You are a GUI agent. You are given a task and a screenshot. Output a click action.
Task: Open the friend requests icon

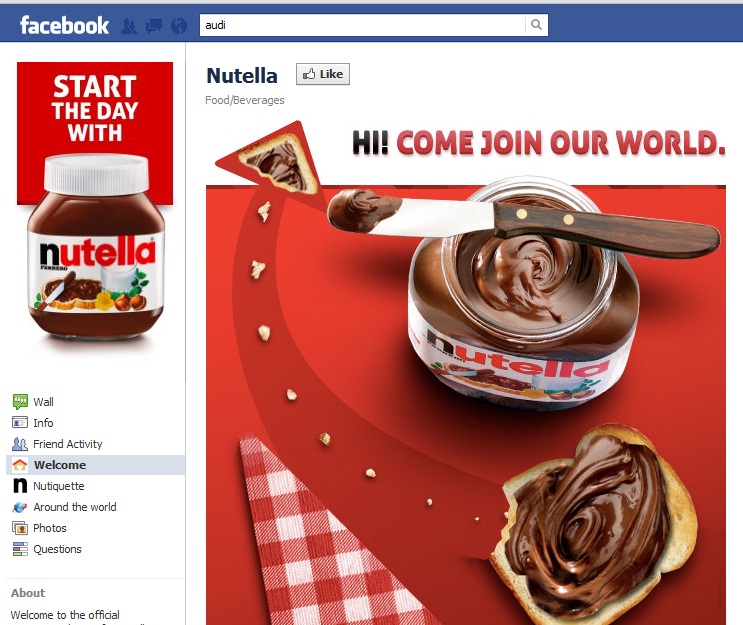click(128, 26)
